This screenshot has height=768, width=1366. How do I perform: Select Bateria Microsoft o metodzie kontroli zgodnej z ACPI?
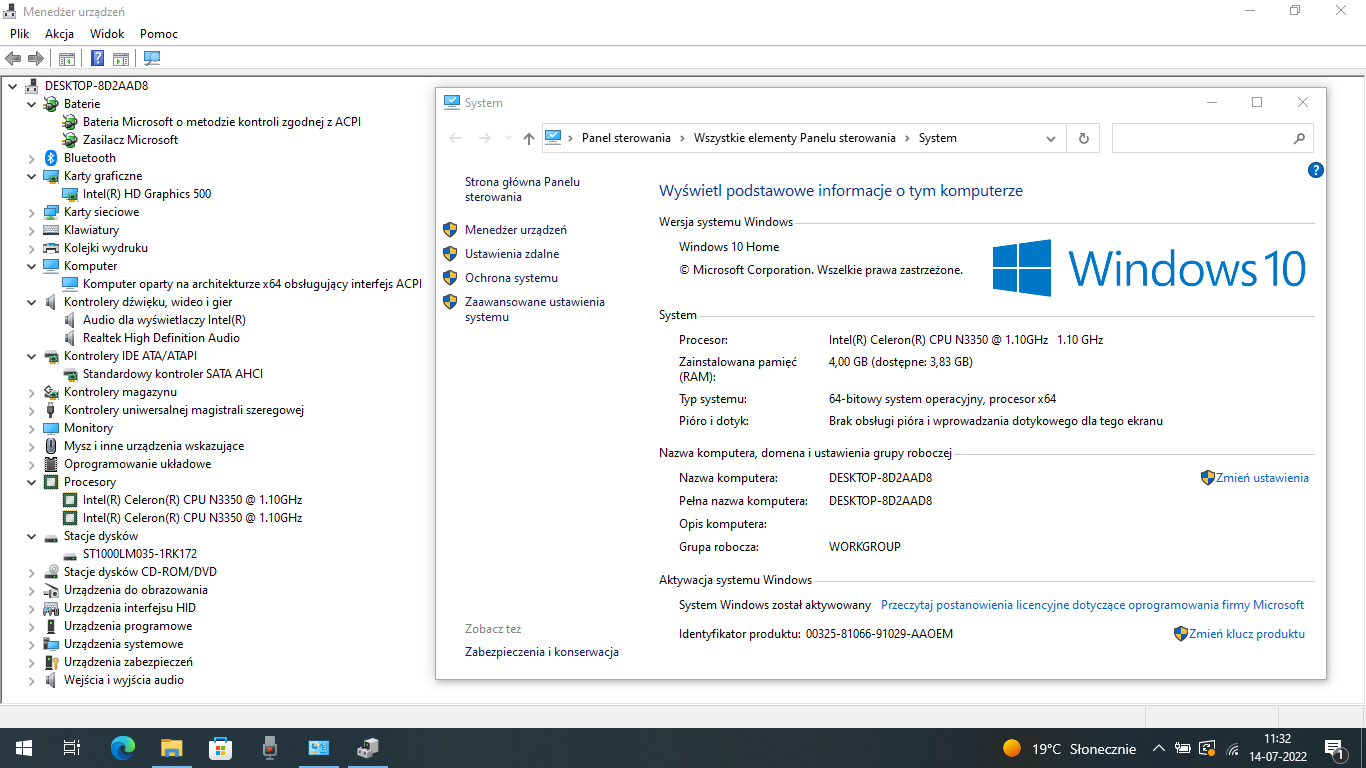[x=222, y=122]
